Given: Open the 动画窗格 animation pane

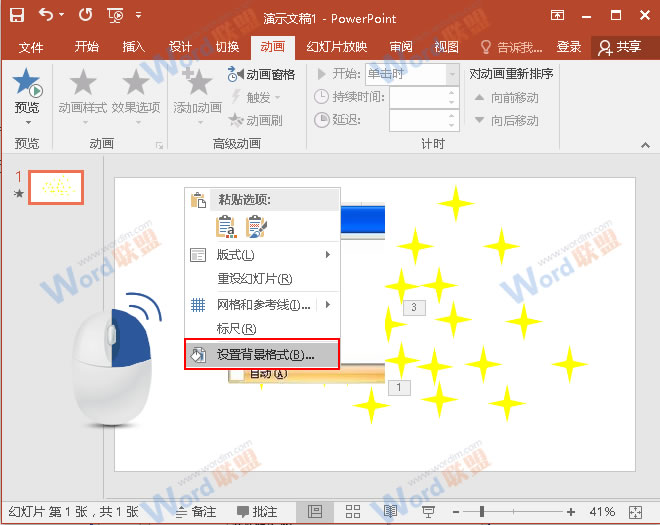Looking at the screenshot, I should [x=262, y=74].
